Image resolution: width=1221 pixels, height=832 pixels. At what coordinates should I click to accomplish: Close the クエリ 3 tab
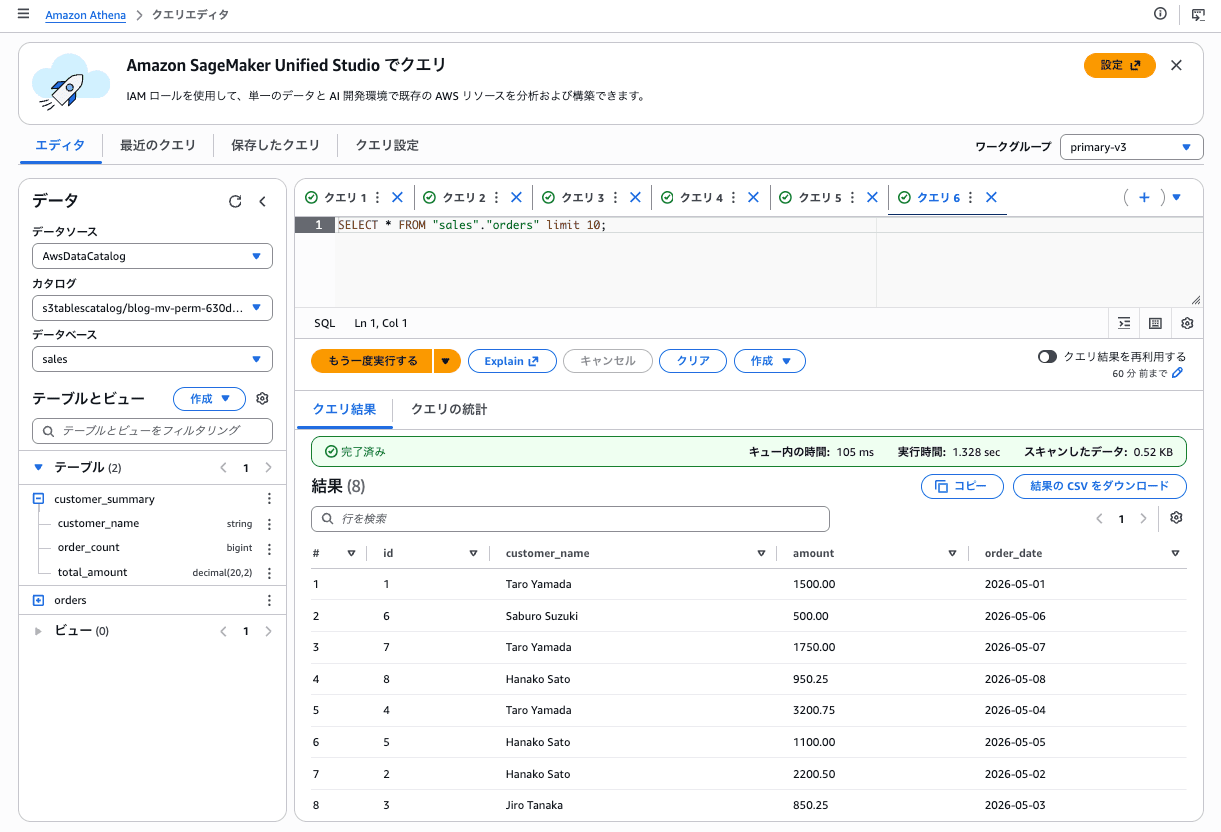[x=634, y=197]
